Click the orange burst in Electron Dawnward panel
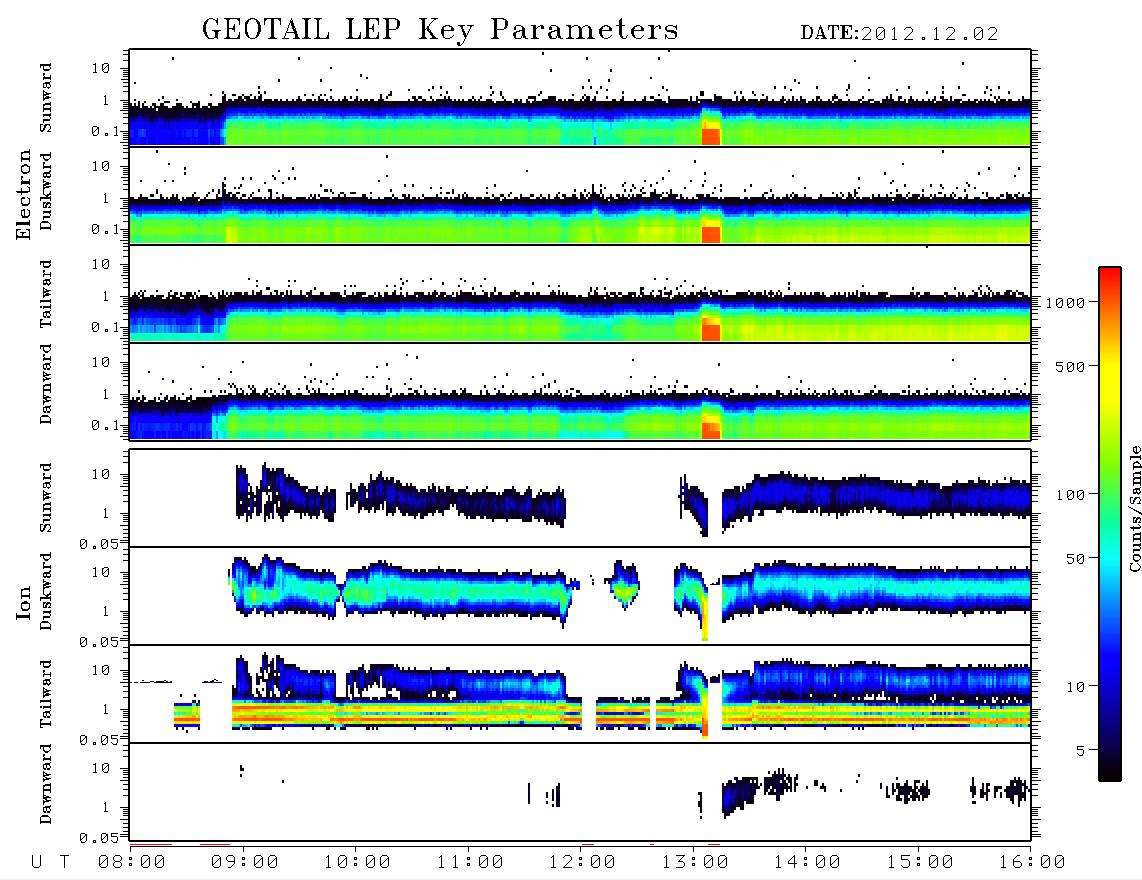 click(x=711, y=430)
